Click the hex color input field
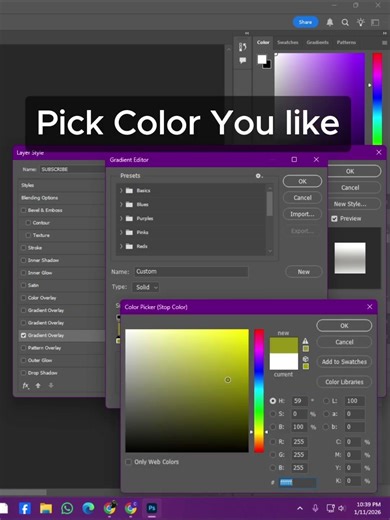Image resolution: width=390 pixels, height=520 pixels. tap(297, 482)
